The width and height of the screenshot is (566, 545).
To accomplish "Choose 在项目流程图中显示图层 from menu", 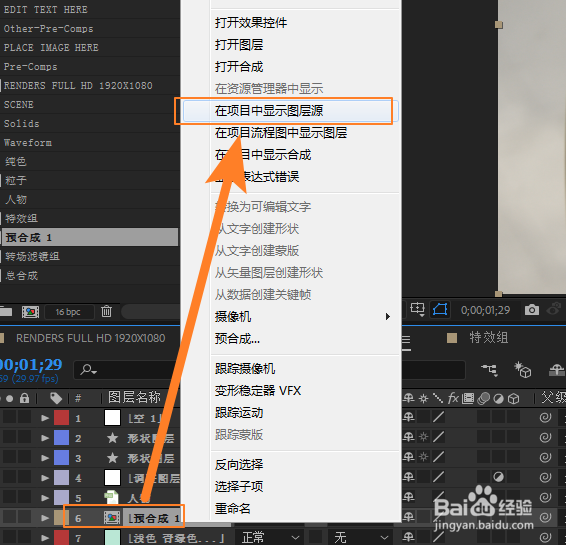I will 281,133.
